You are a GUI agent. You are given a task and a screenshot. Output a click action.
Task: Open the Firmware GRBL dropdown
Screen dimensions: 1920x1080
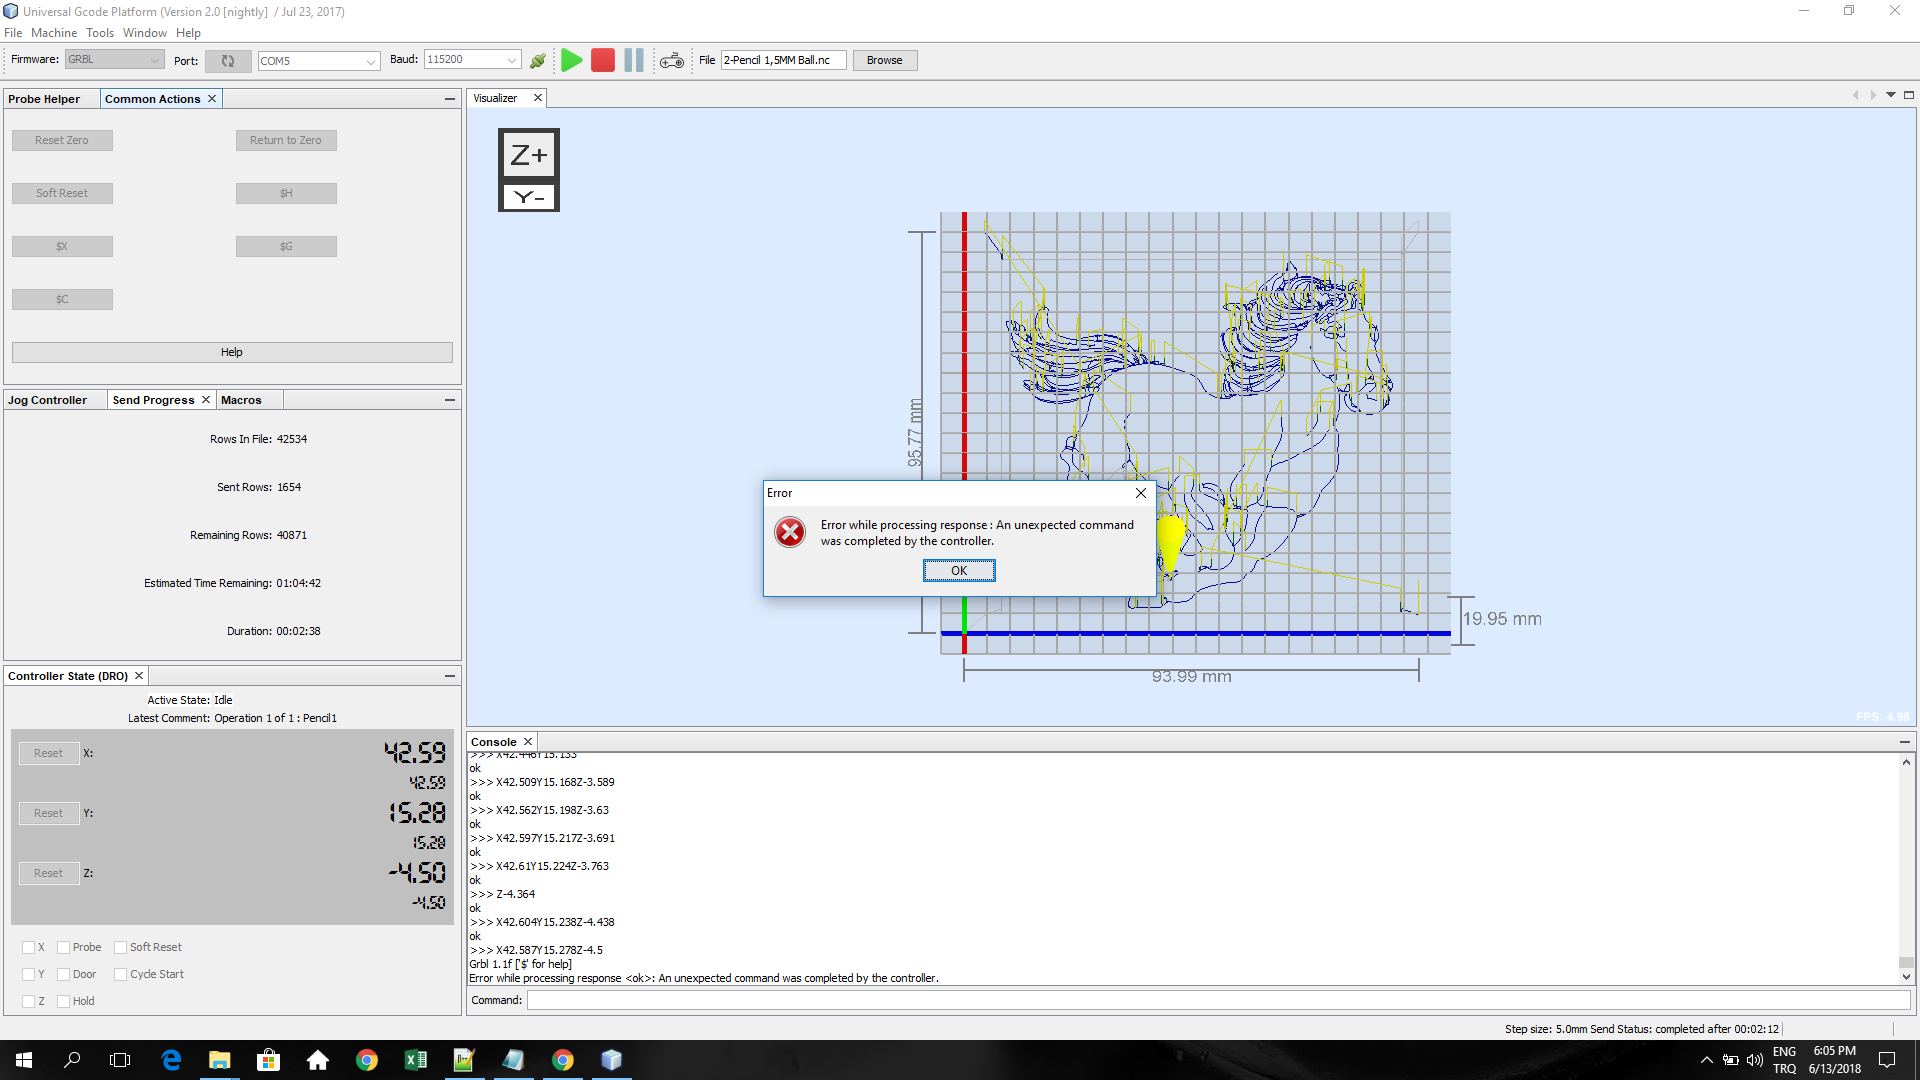pos(114,60)
